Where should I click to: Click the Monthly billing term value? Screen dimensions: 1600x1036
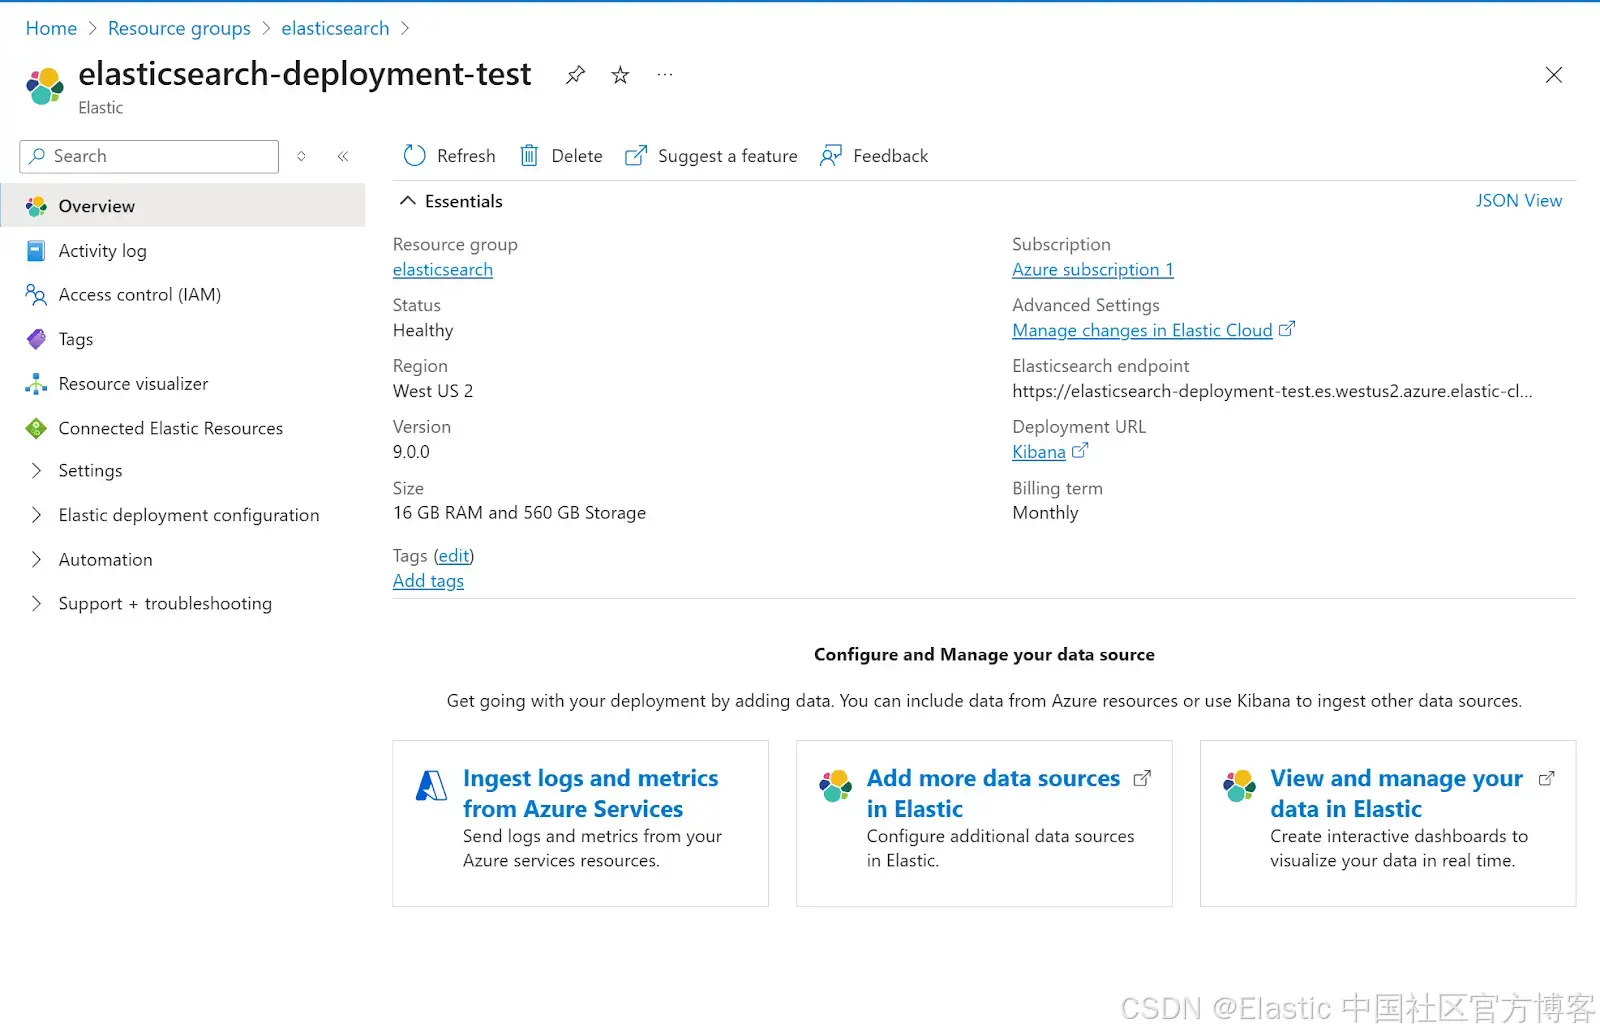1045,513
